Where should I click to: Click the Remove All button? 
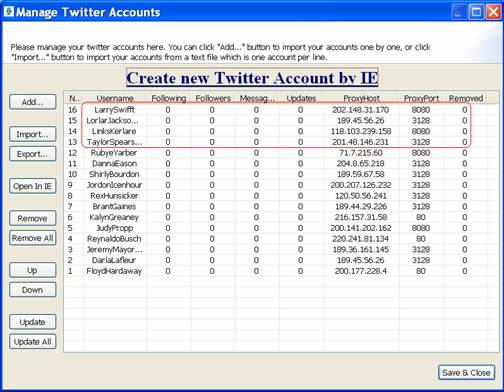[33, 238]
